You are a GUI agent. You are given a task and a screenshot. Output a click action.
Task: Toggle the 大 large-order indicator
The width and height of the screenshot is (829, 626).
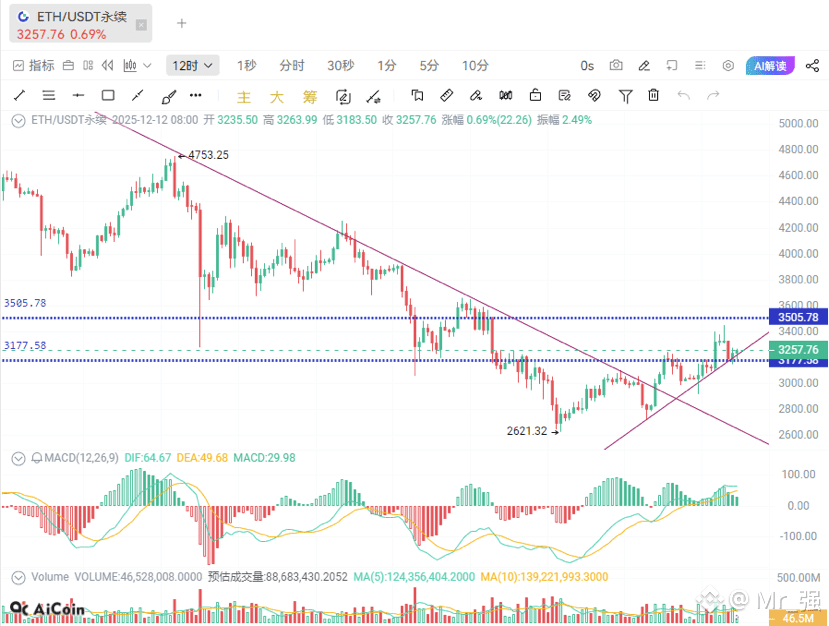[277, 97]
